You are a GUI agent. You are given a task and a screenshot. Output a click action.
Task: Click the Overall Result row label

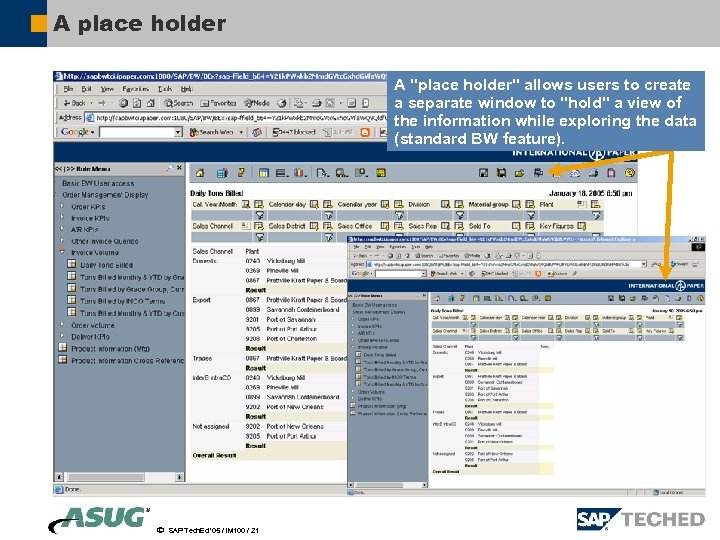214,455
